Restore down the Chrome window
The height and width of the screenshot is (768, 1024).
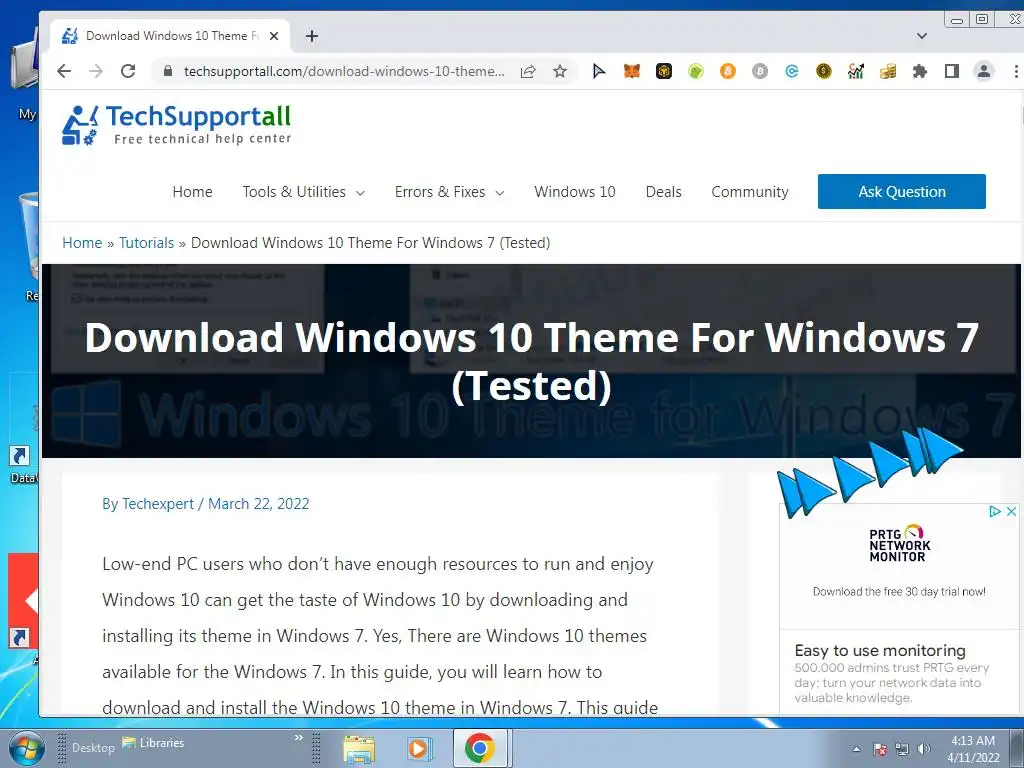982,19
